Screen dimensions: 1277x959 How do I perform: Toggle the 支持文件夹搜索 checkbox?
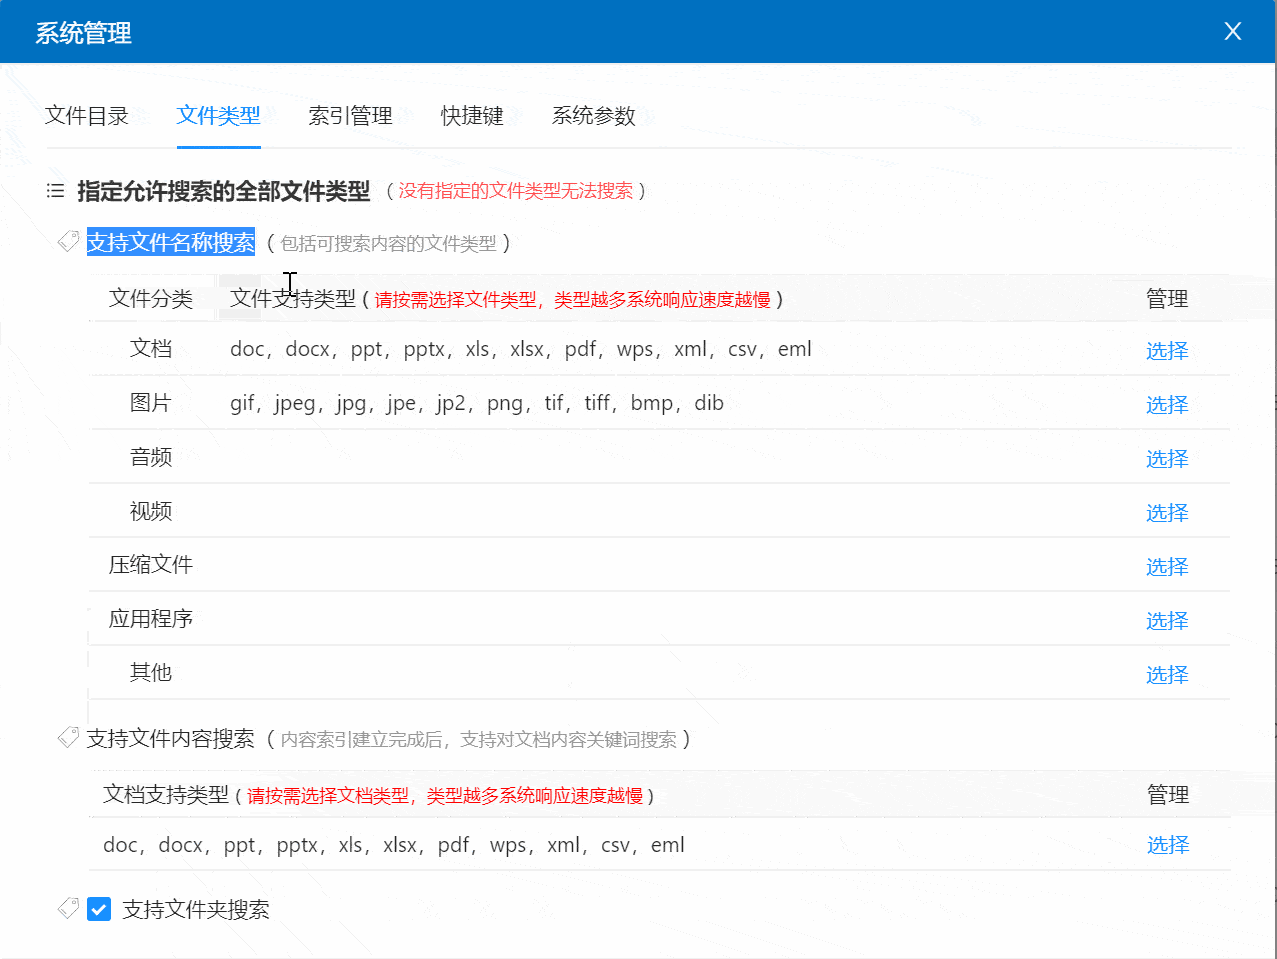click(x=99, y=909)
